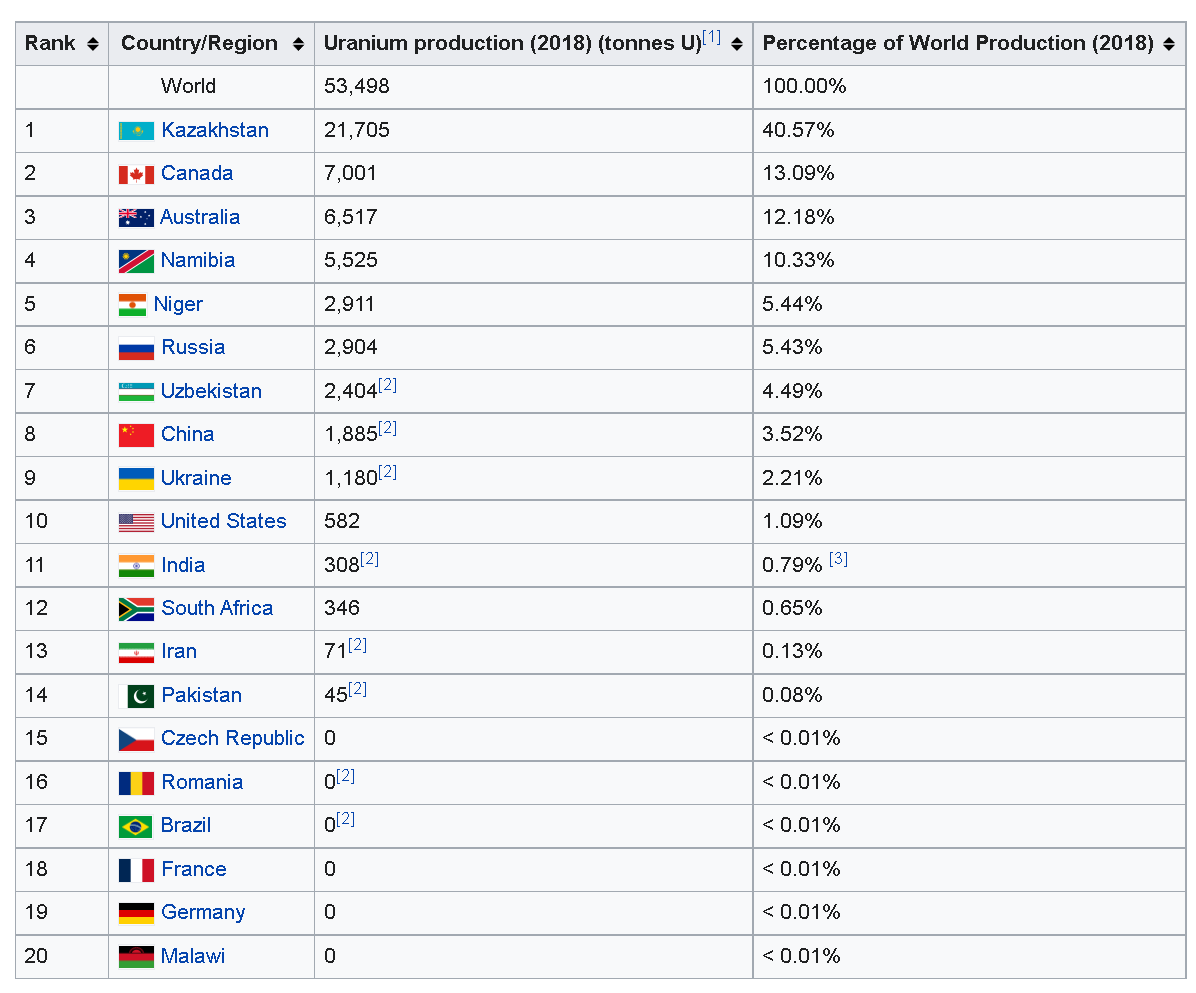1196x993 pixels.
Task: Click the Canada flag icon
Action: 136,174
